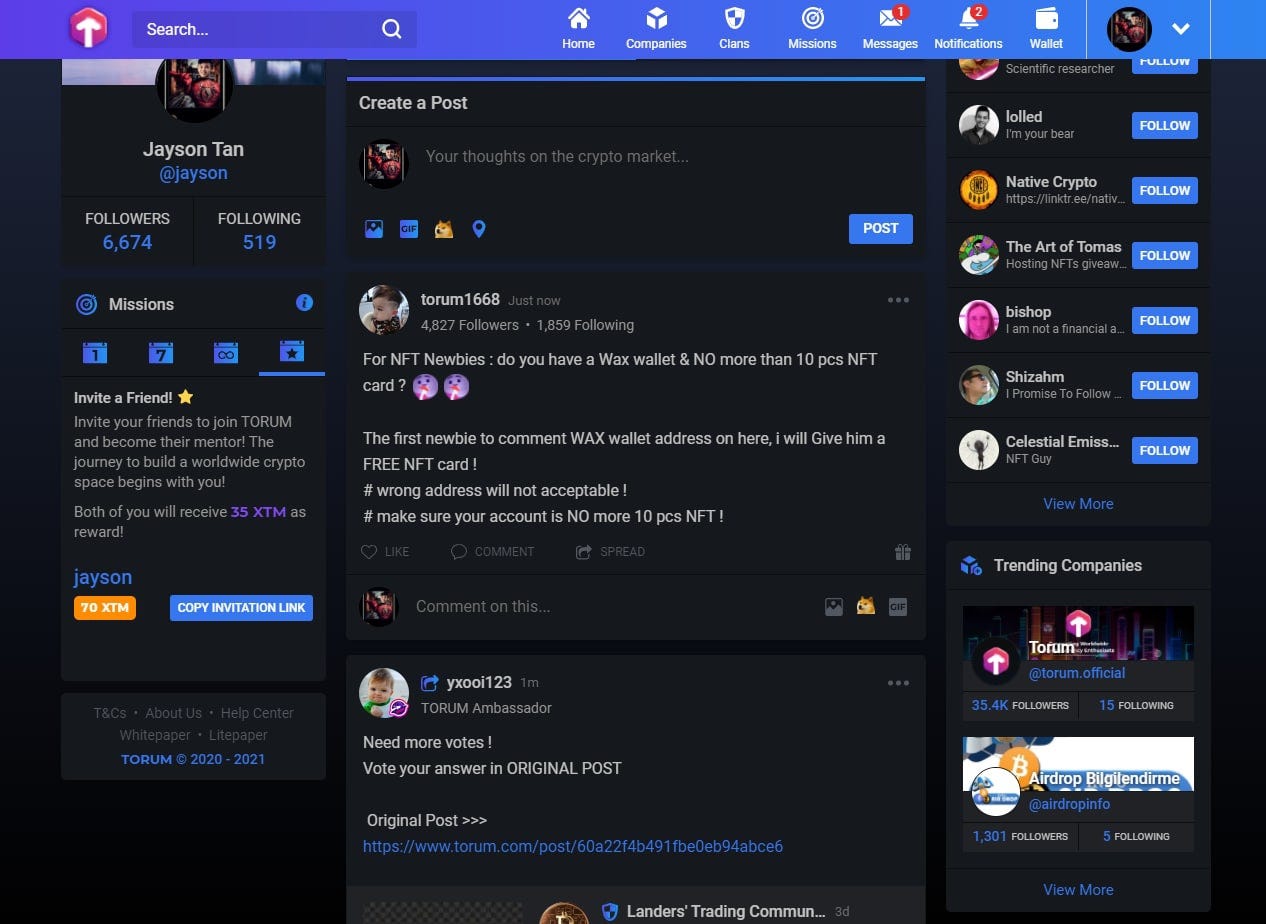Viewport: 1266px width, 924px height.
Task: Select the infinity missions tab icon
Action: (x=226, y=352)
